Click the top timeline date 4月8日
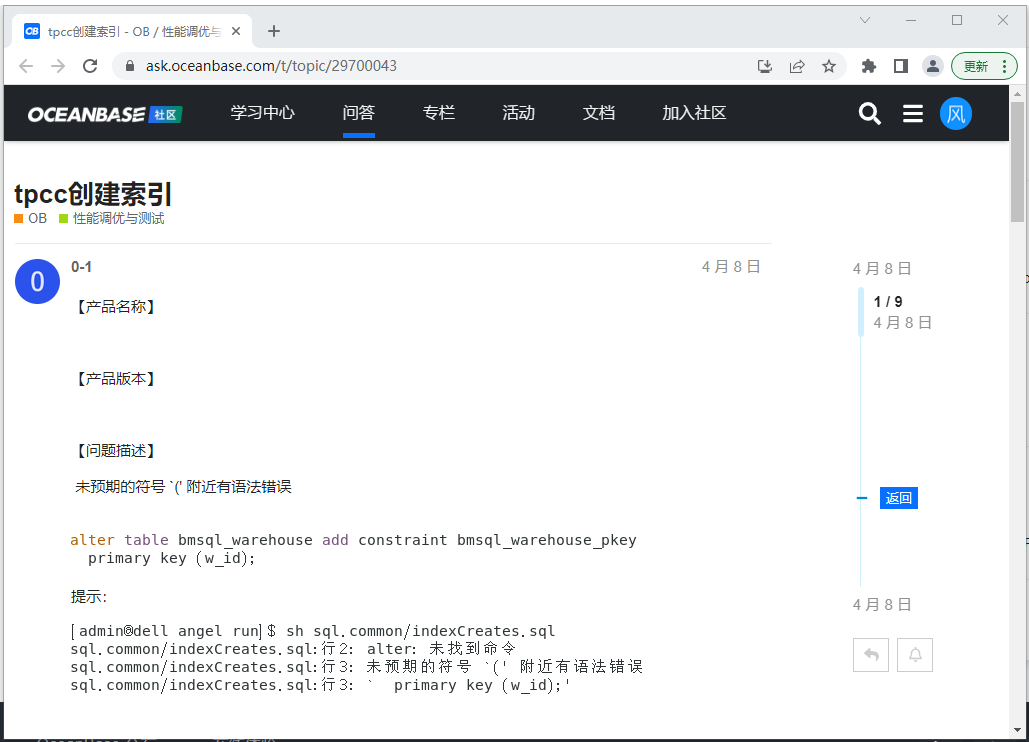Viewport: 1029px width, 742px height. 882,269
